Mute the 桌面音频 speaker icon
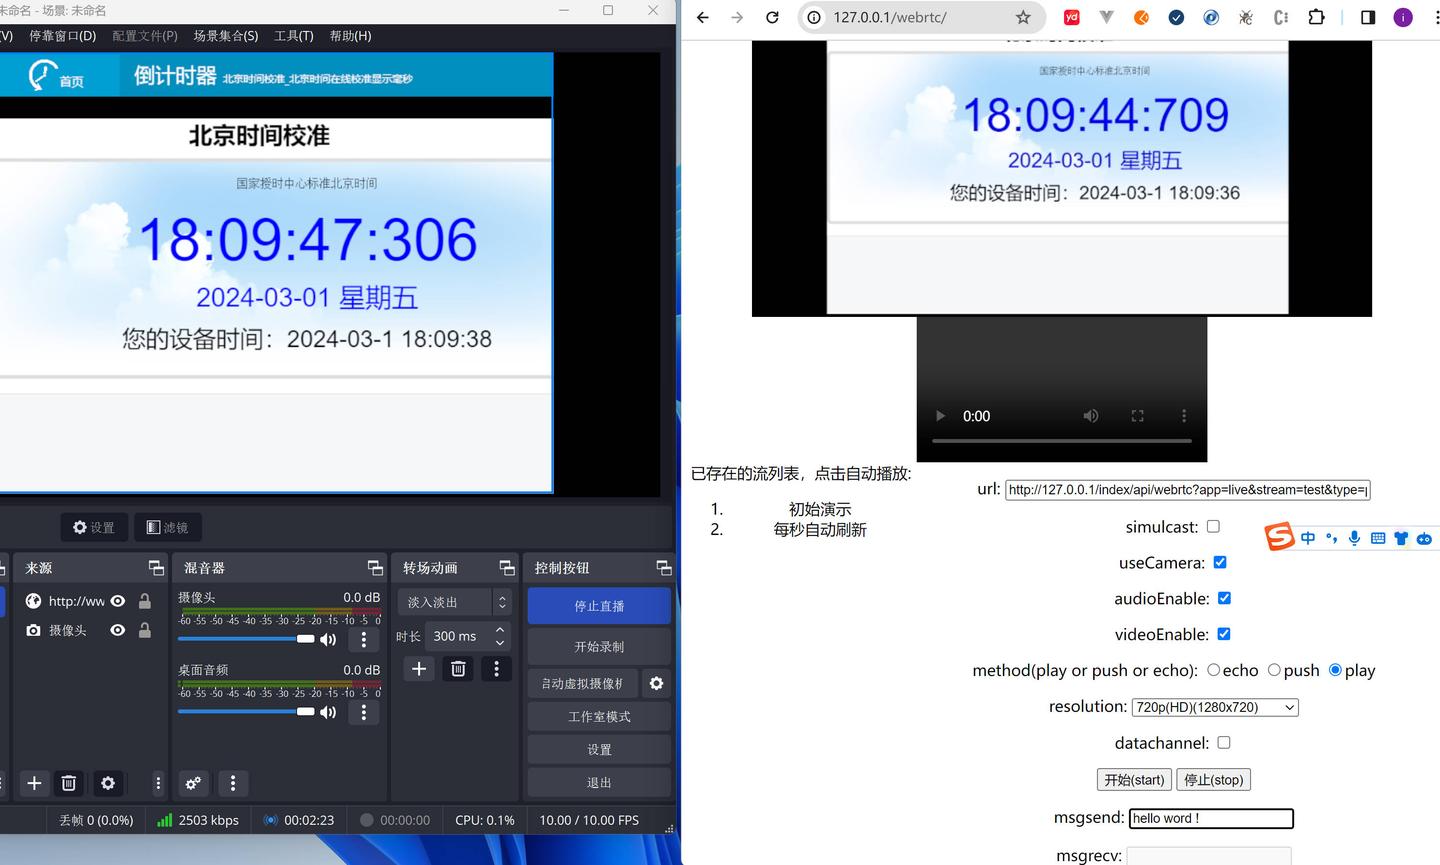The image size is (1440, 865). (328, 711)
